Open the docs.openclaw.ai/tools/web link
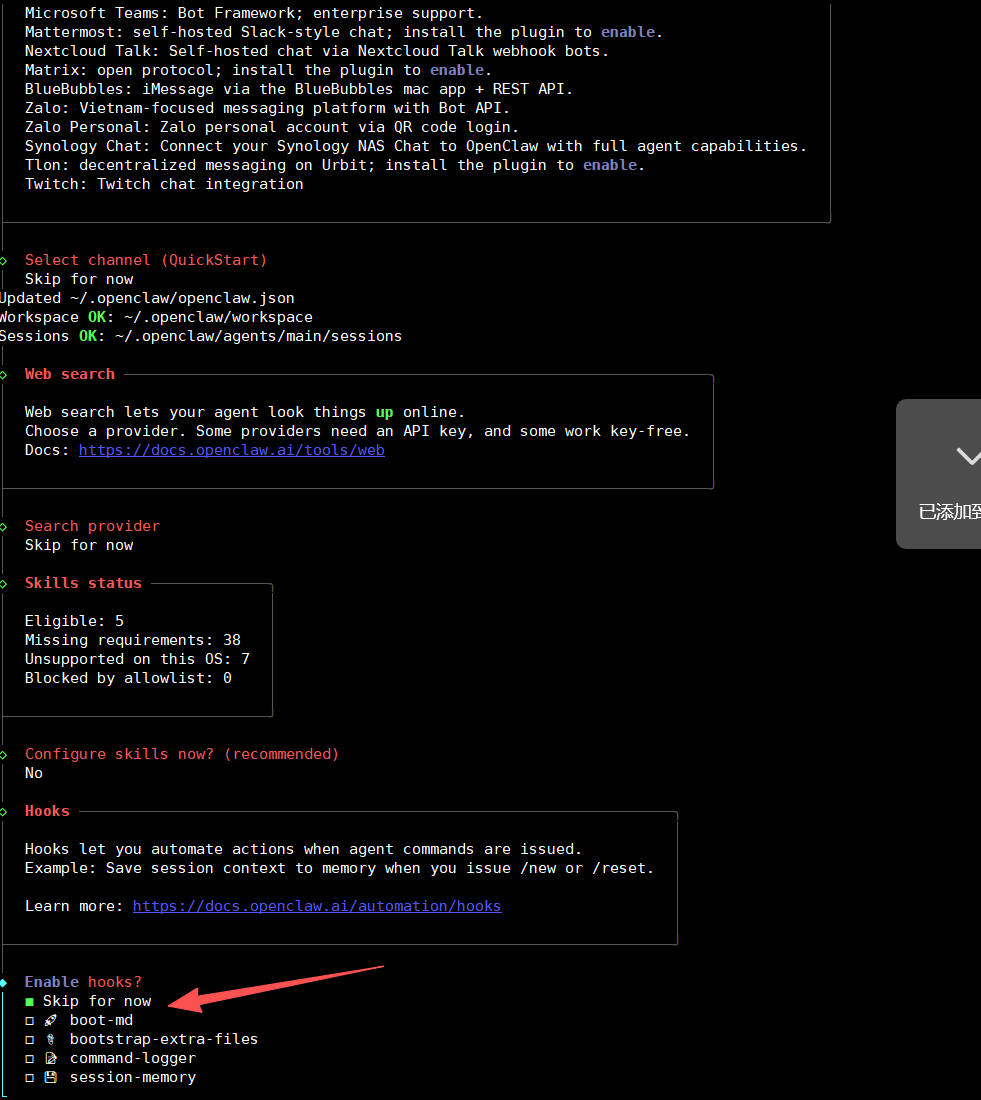The height and width of the screenshot is (1100, 981). (x=232, y=450)
